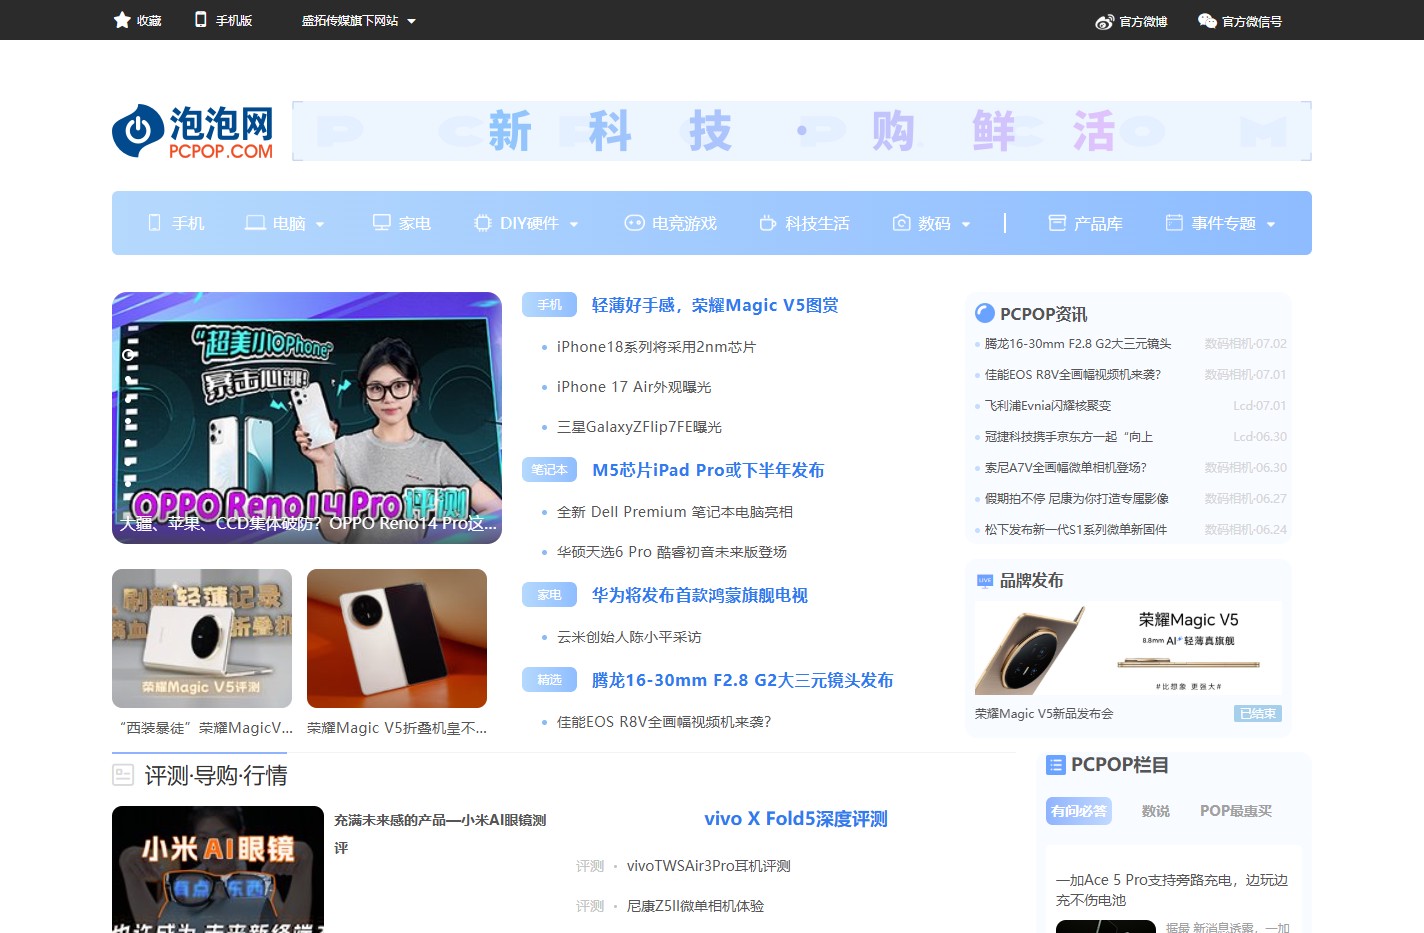Open 一加Ace 5 Pro支持旁路充电 article
This screenshot has width=1424, height=933.
(1172, 890)
